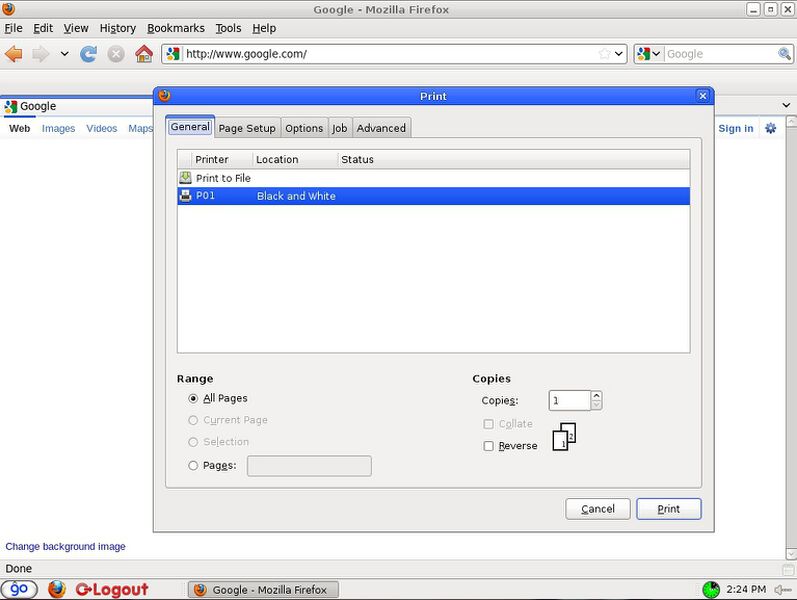Select the Google browser tab
The height and width of the screenshot is (600, 797).
pyautogui.click(x=76, y=106)
